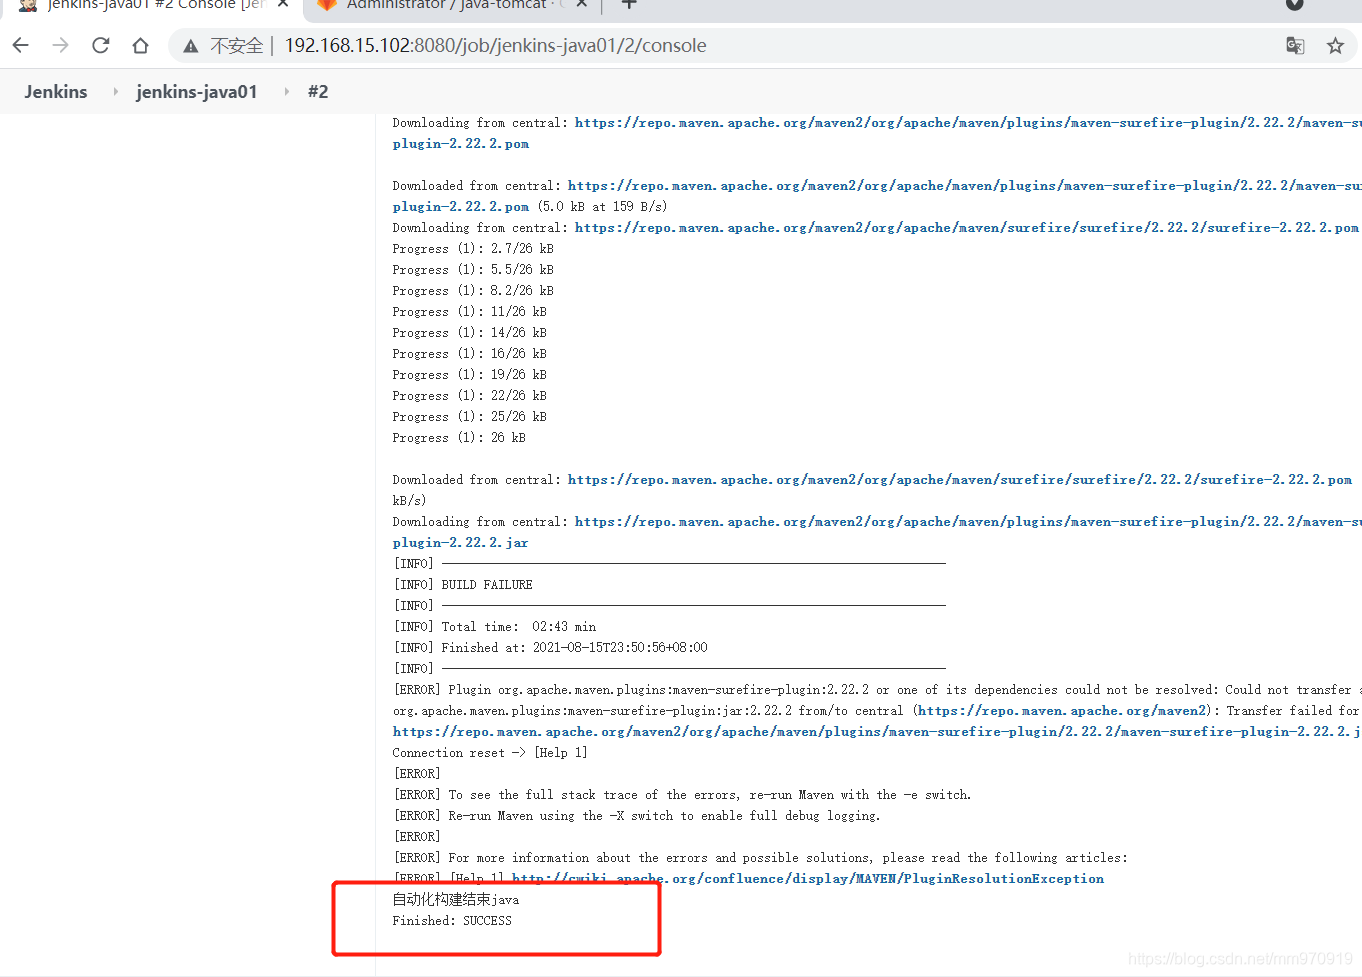Viewport: 1362px width, 977px height.
Task: Open the plugin-2.22.2.jar link
Action: (460, 543)
